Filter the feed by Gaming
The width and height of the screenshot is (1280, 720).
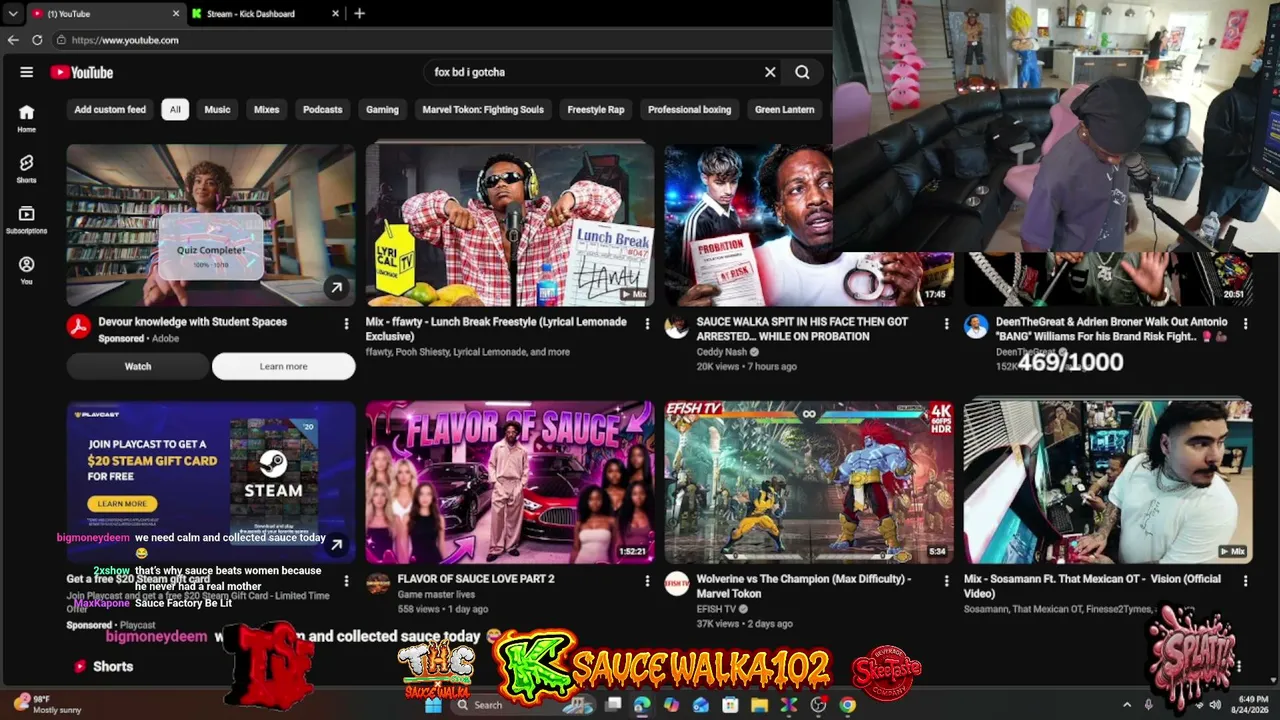[x=382, y=110]
